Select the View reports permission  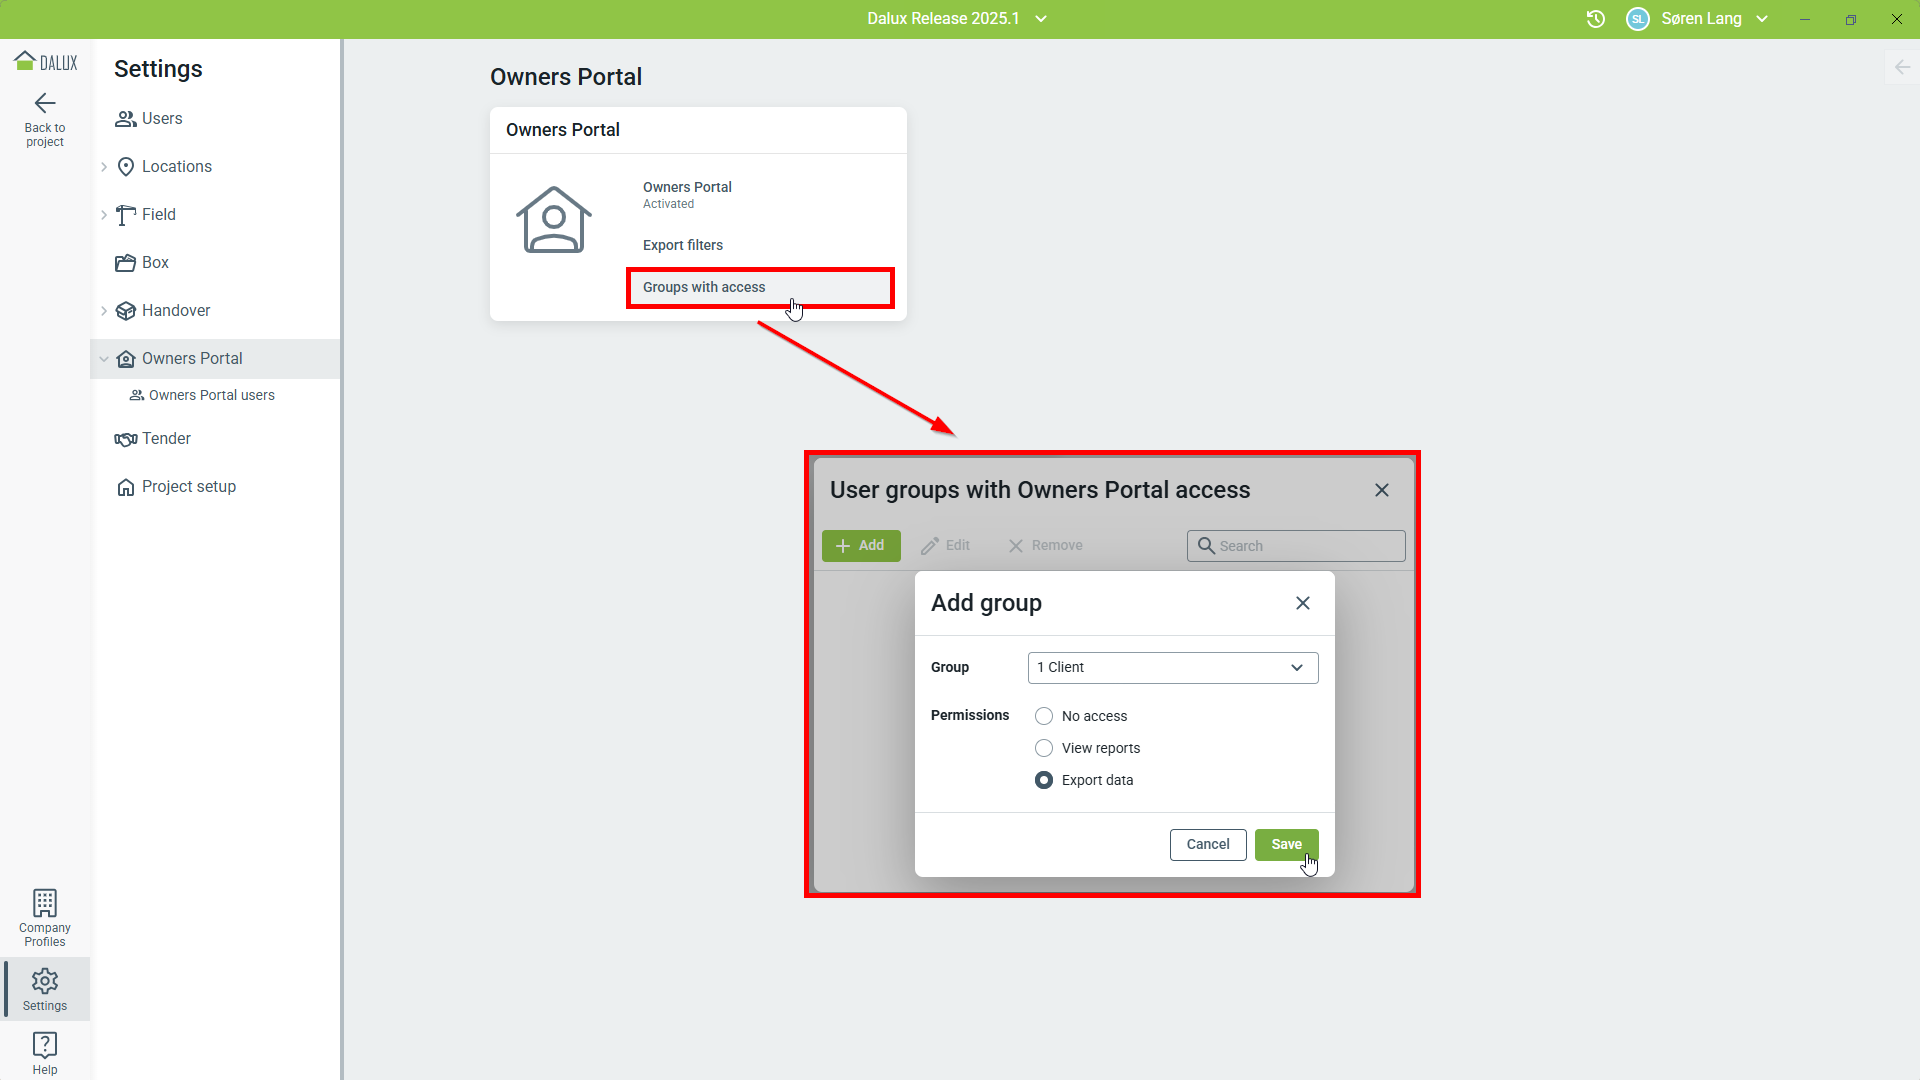[x=1044, y=748]
